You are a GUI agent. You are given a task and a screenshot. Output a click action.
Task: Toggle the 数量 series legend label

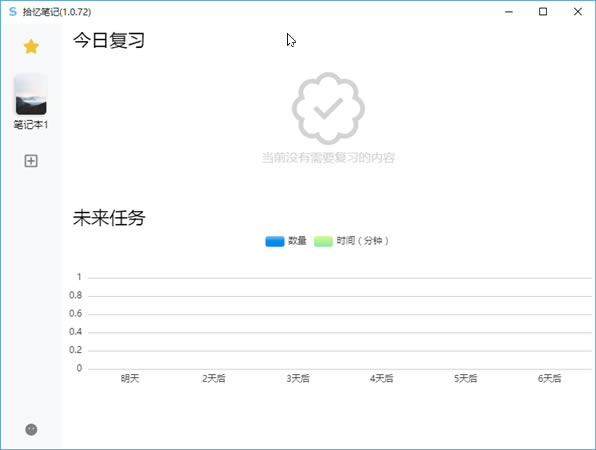297,241
